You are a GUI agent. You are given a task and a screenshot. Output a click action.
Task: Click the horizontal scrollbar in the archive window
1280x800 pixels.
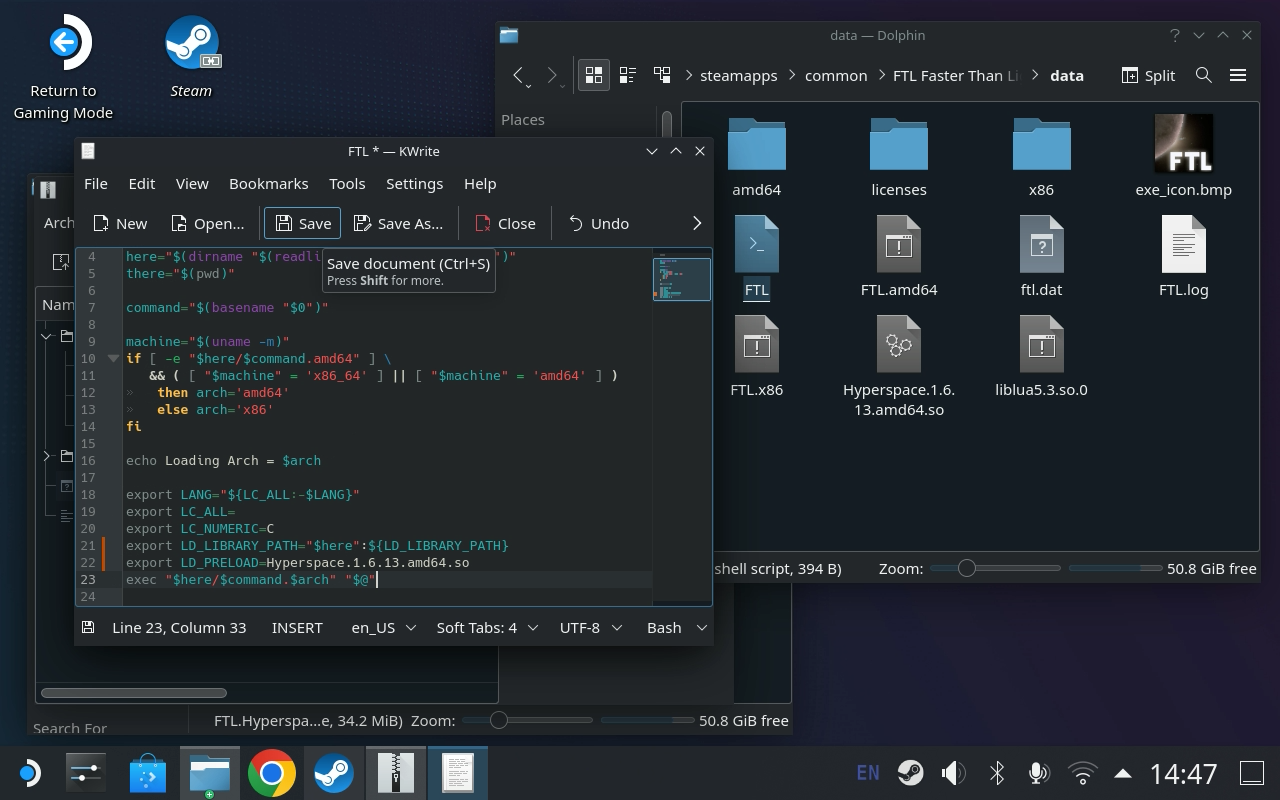(x=133, y=692)
